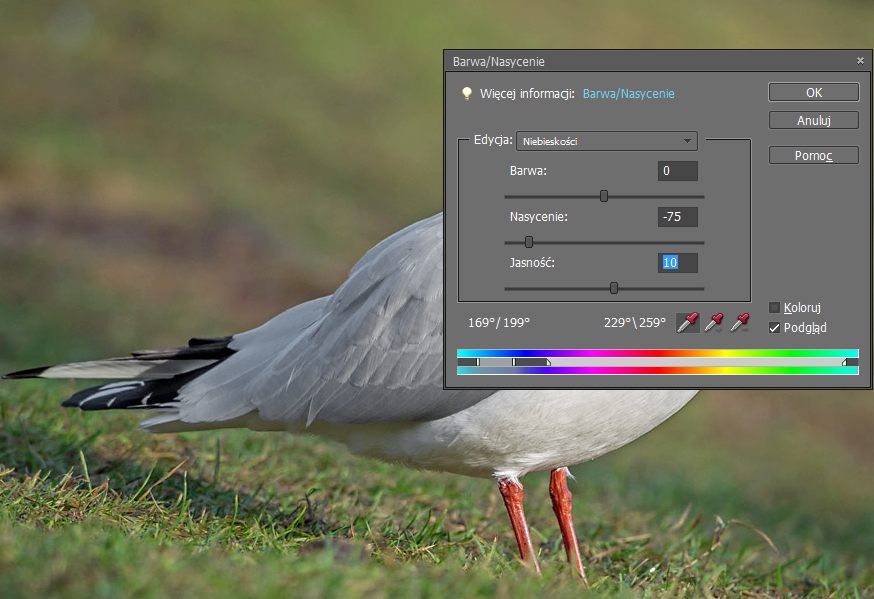
Task: Click the Pomoc button
Action: (x=814, y=155)
